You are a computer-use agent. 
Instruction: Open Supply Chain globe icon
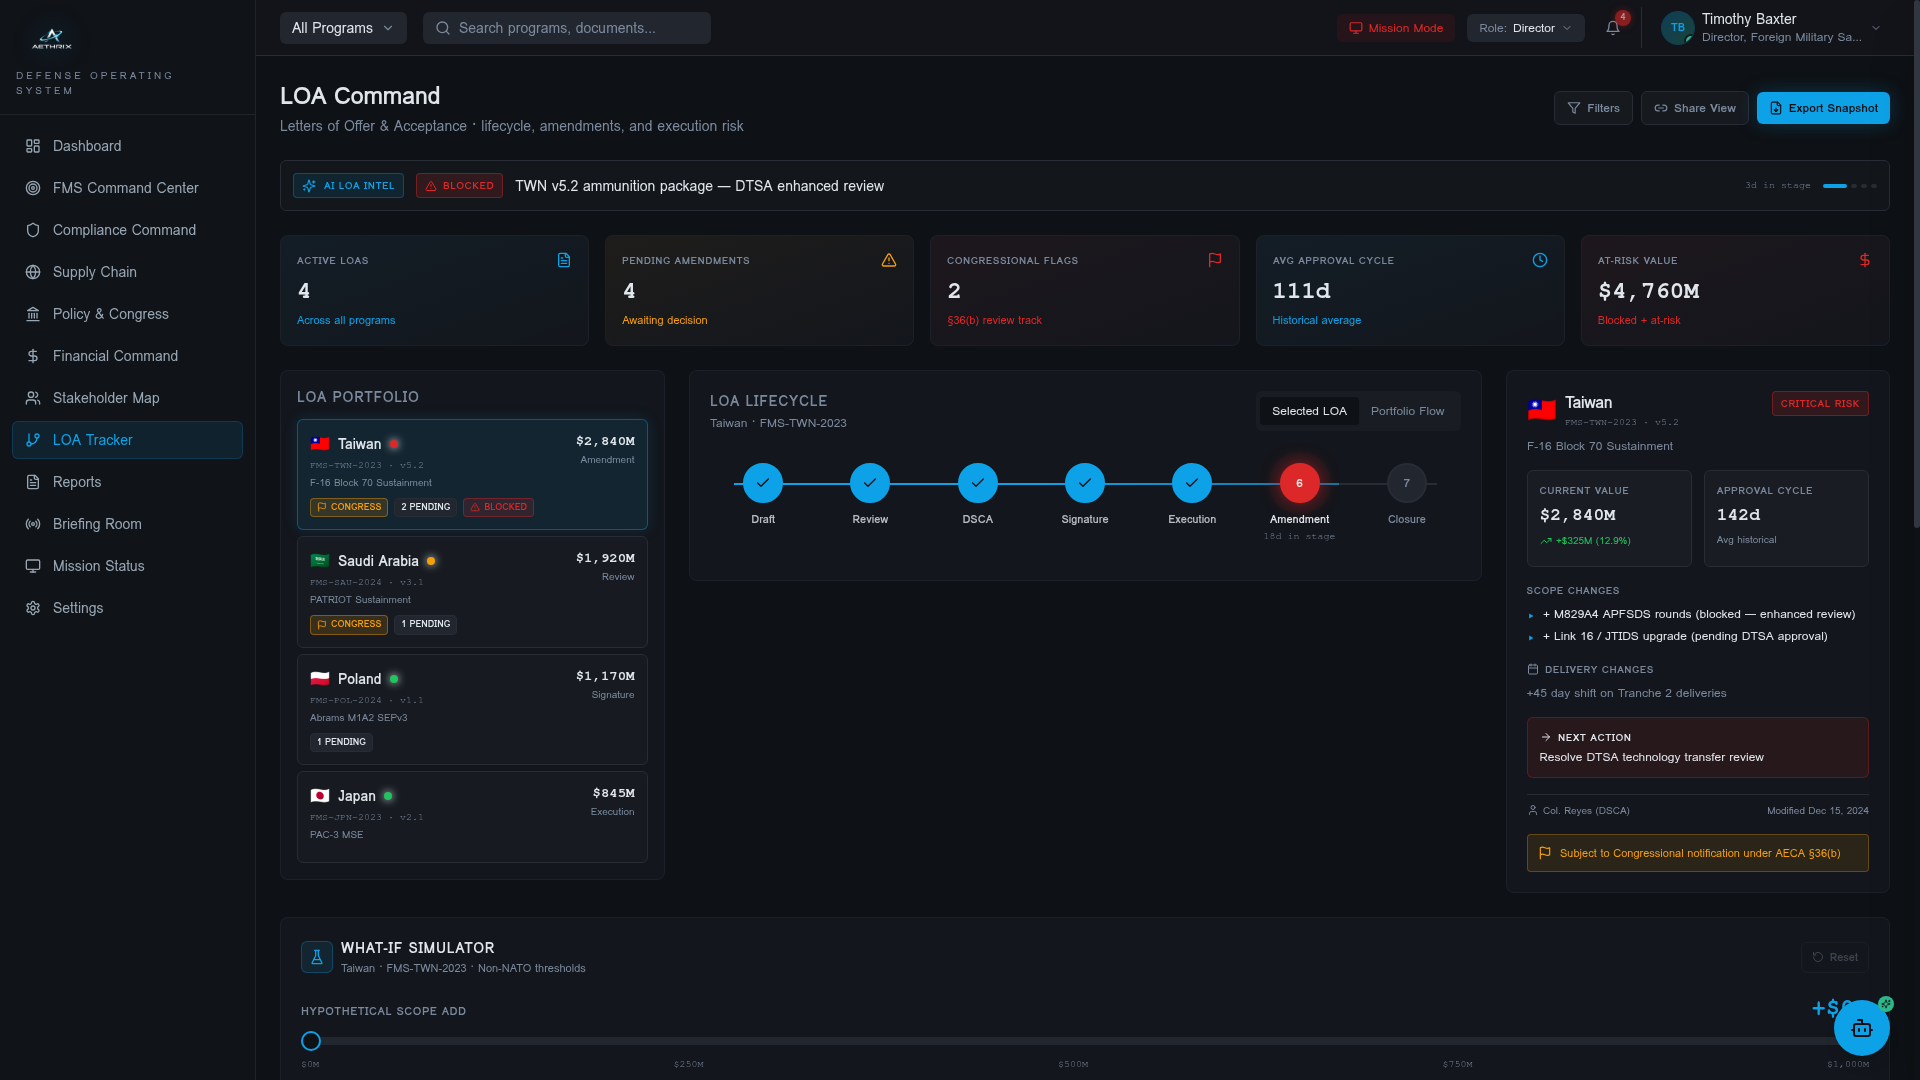[33, 272]
